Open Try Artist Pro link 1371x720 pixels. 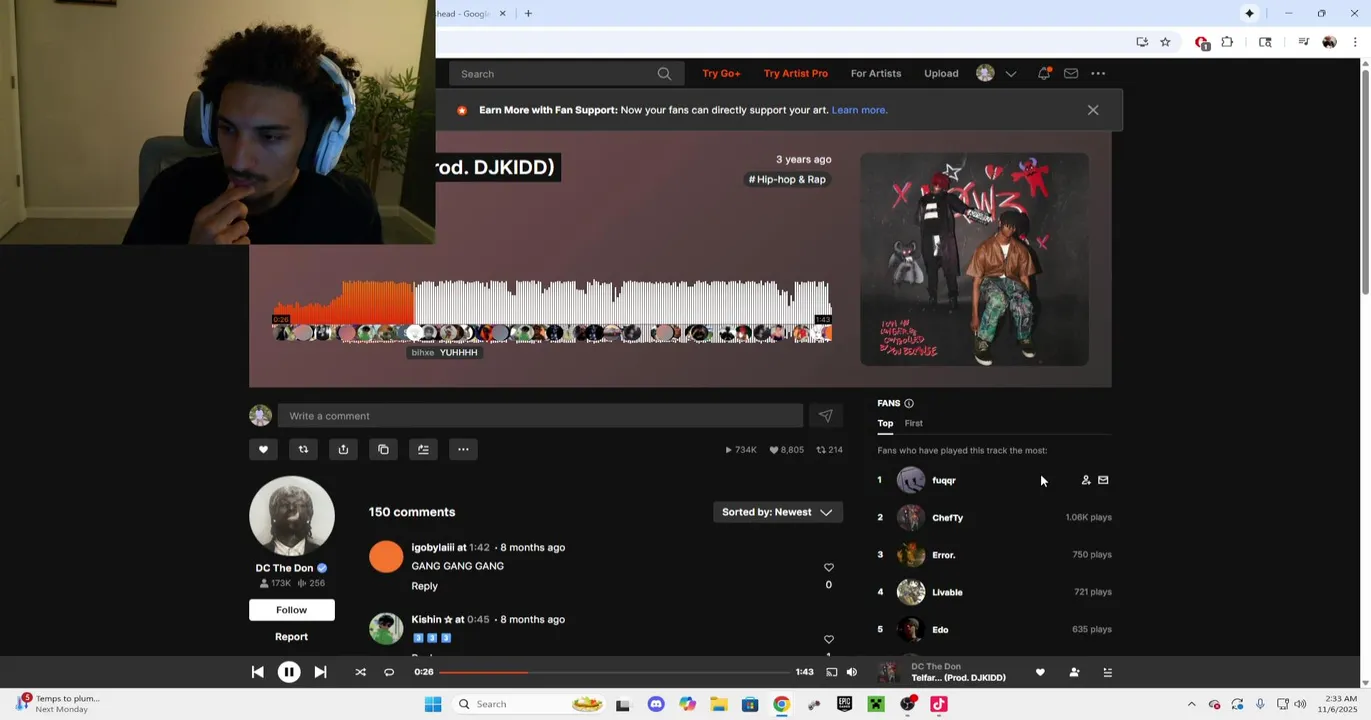[795, 73]
